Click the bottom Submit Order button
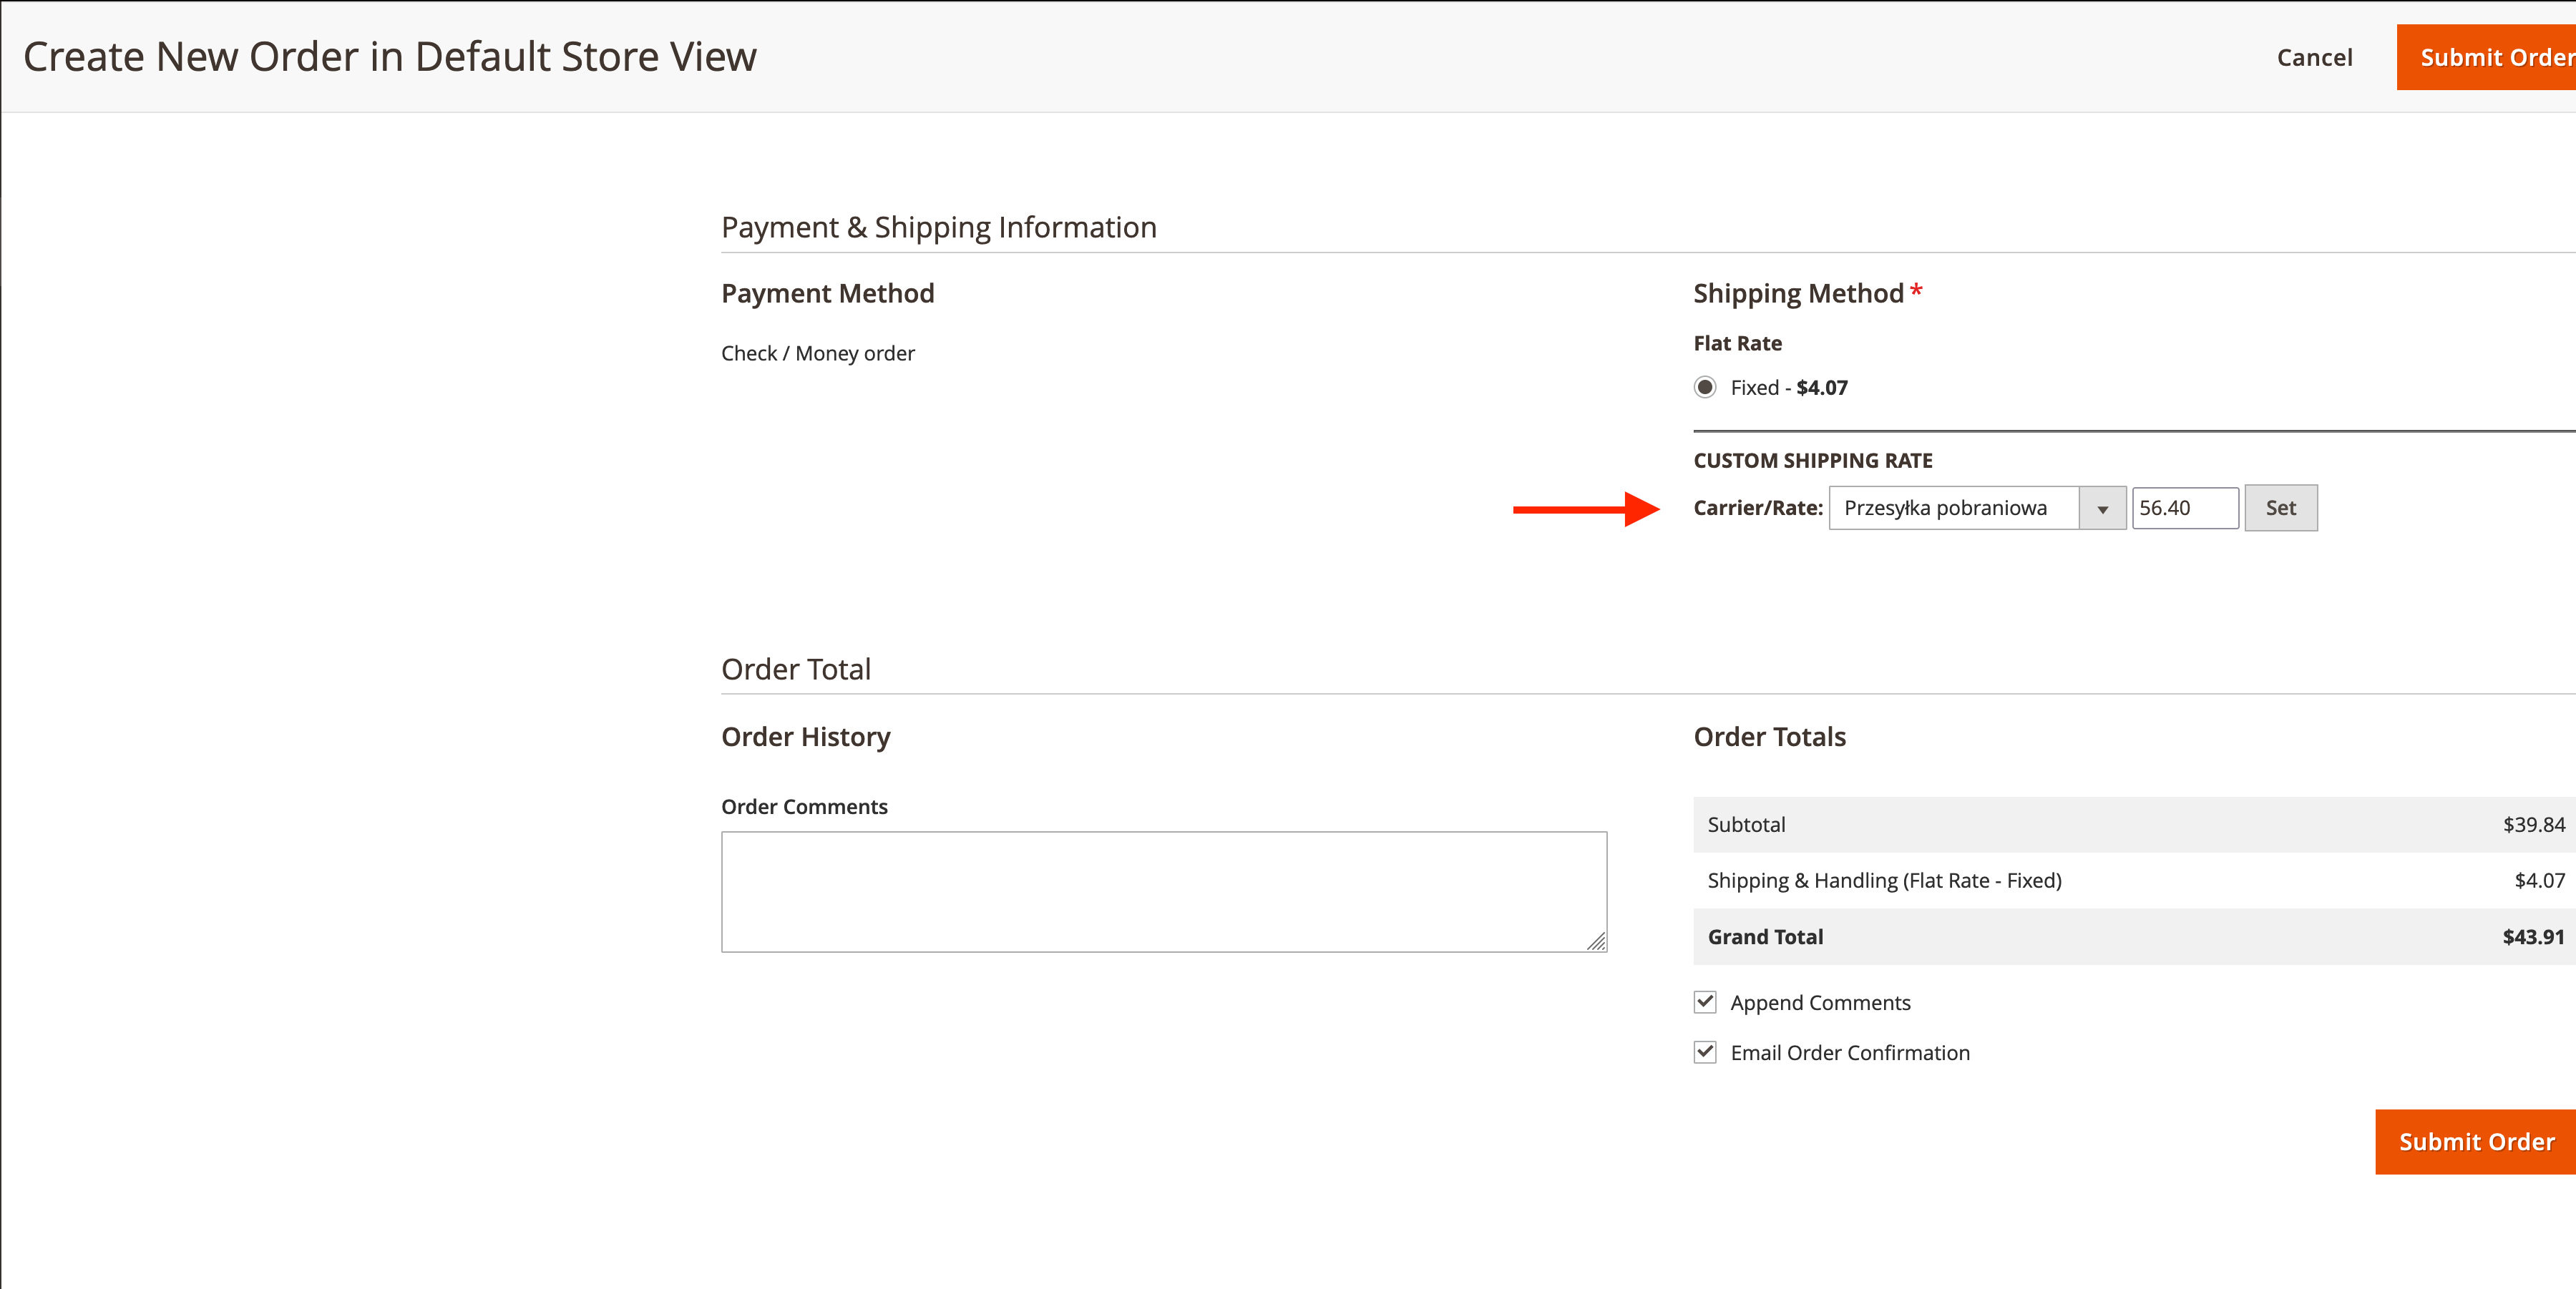 pyautogui.click(x=2475, y=1142)
